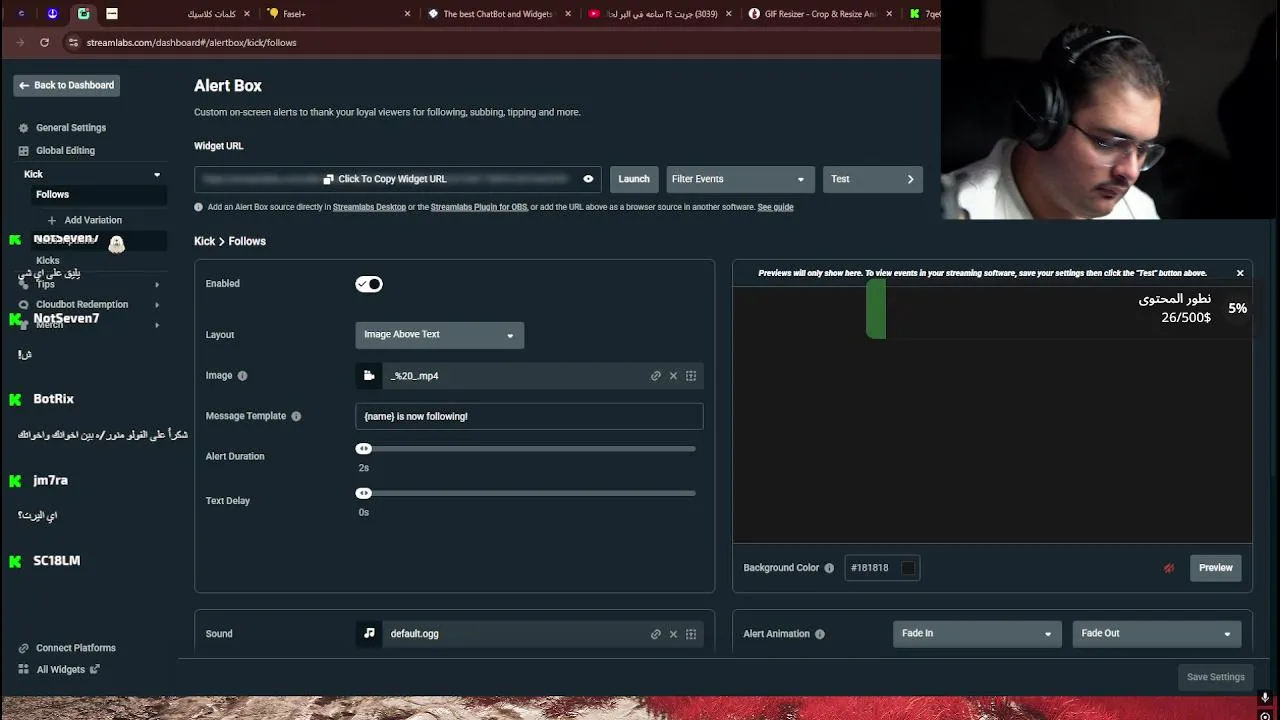Click Message Template info icon
Viewport: 1280px width, 720px height.
(x=296, y=416)
